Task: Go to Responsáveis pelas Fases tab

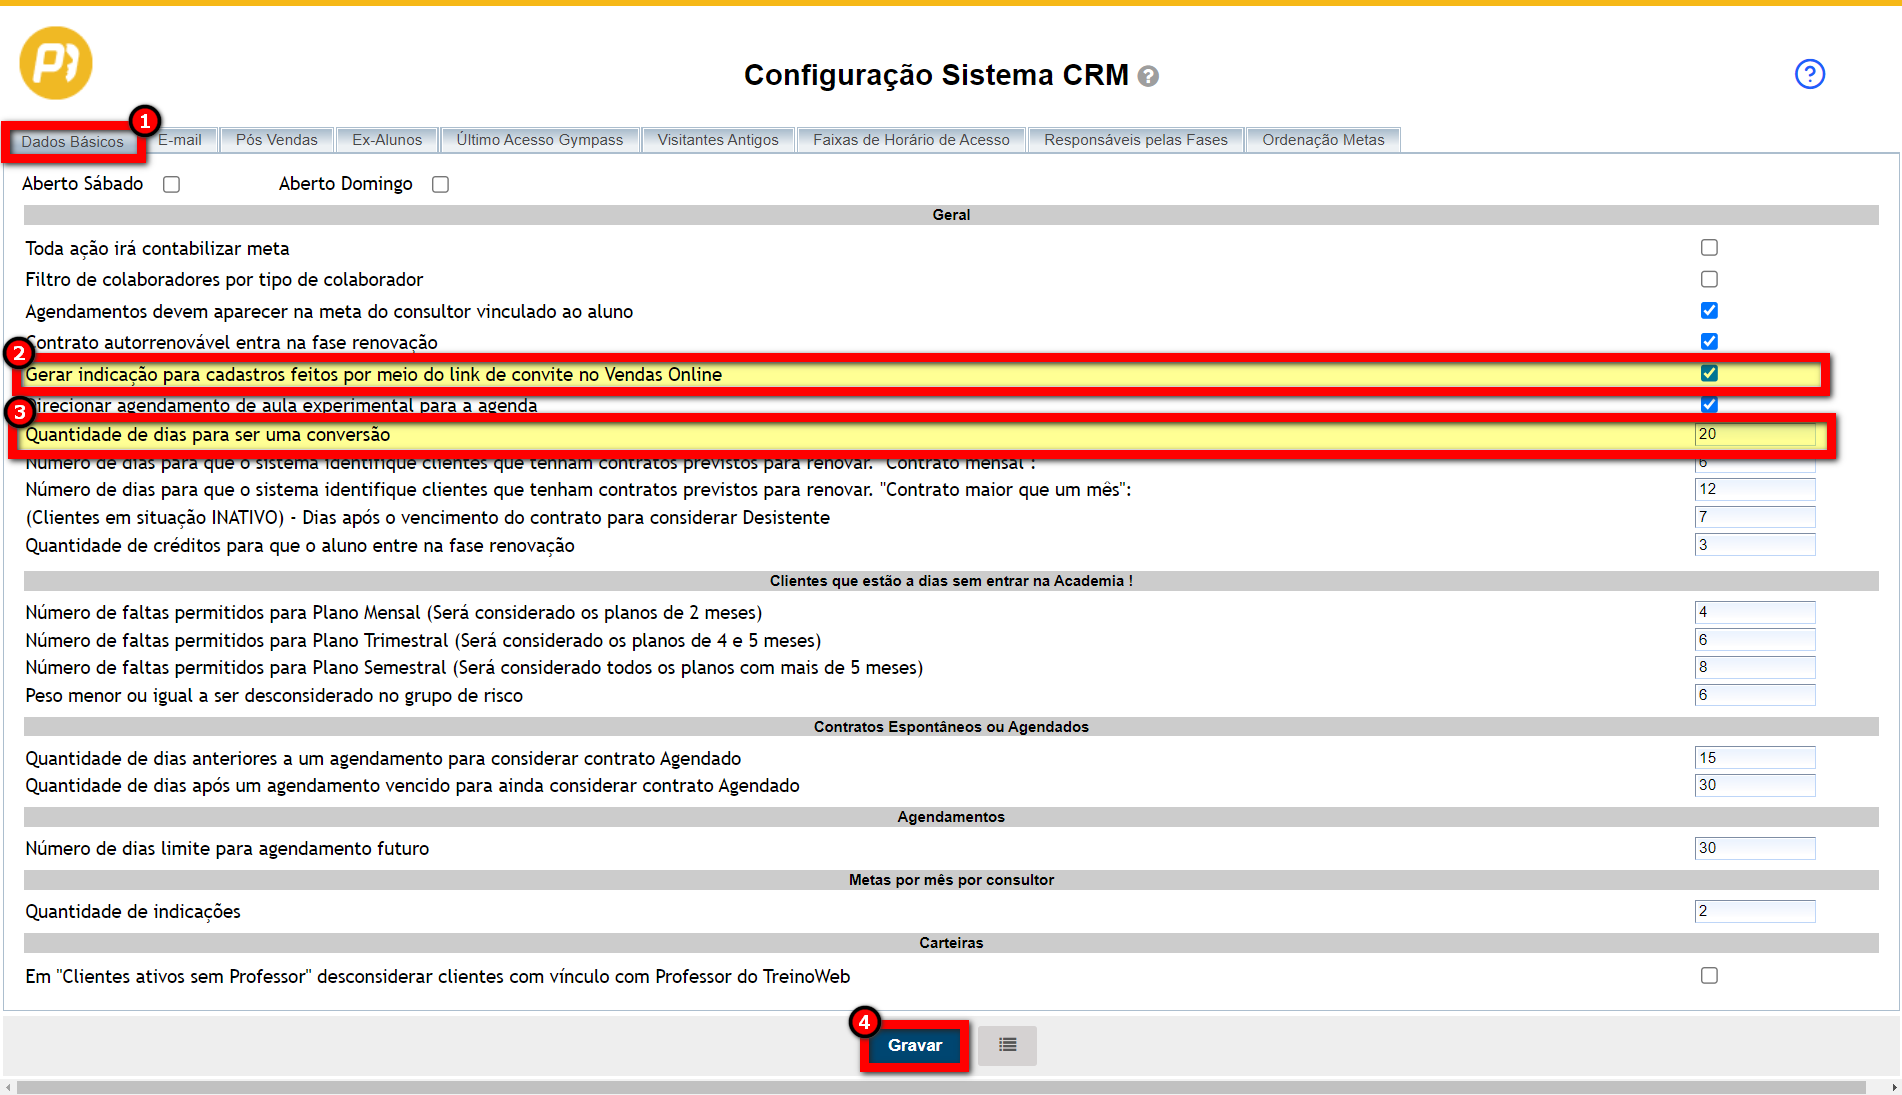Action: (x=1135, y=140)
